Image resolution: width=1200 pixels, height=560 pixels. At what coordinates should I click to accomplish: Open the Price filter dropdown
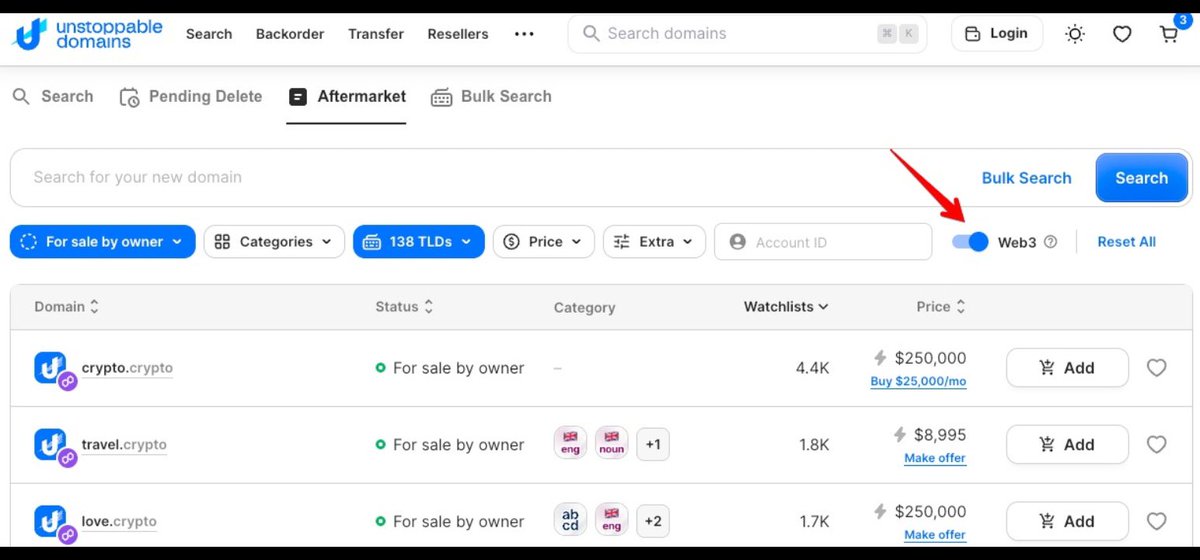[x=544, y=241]
